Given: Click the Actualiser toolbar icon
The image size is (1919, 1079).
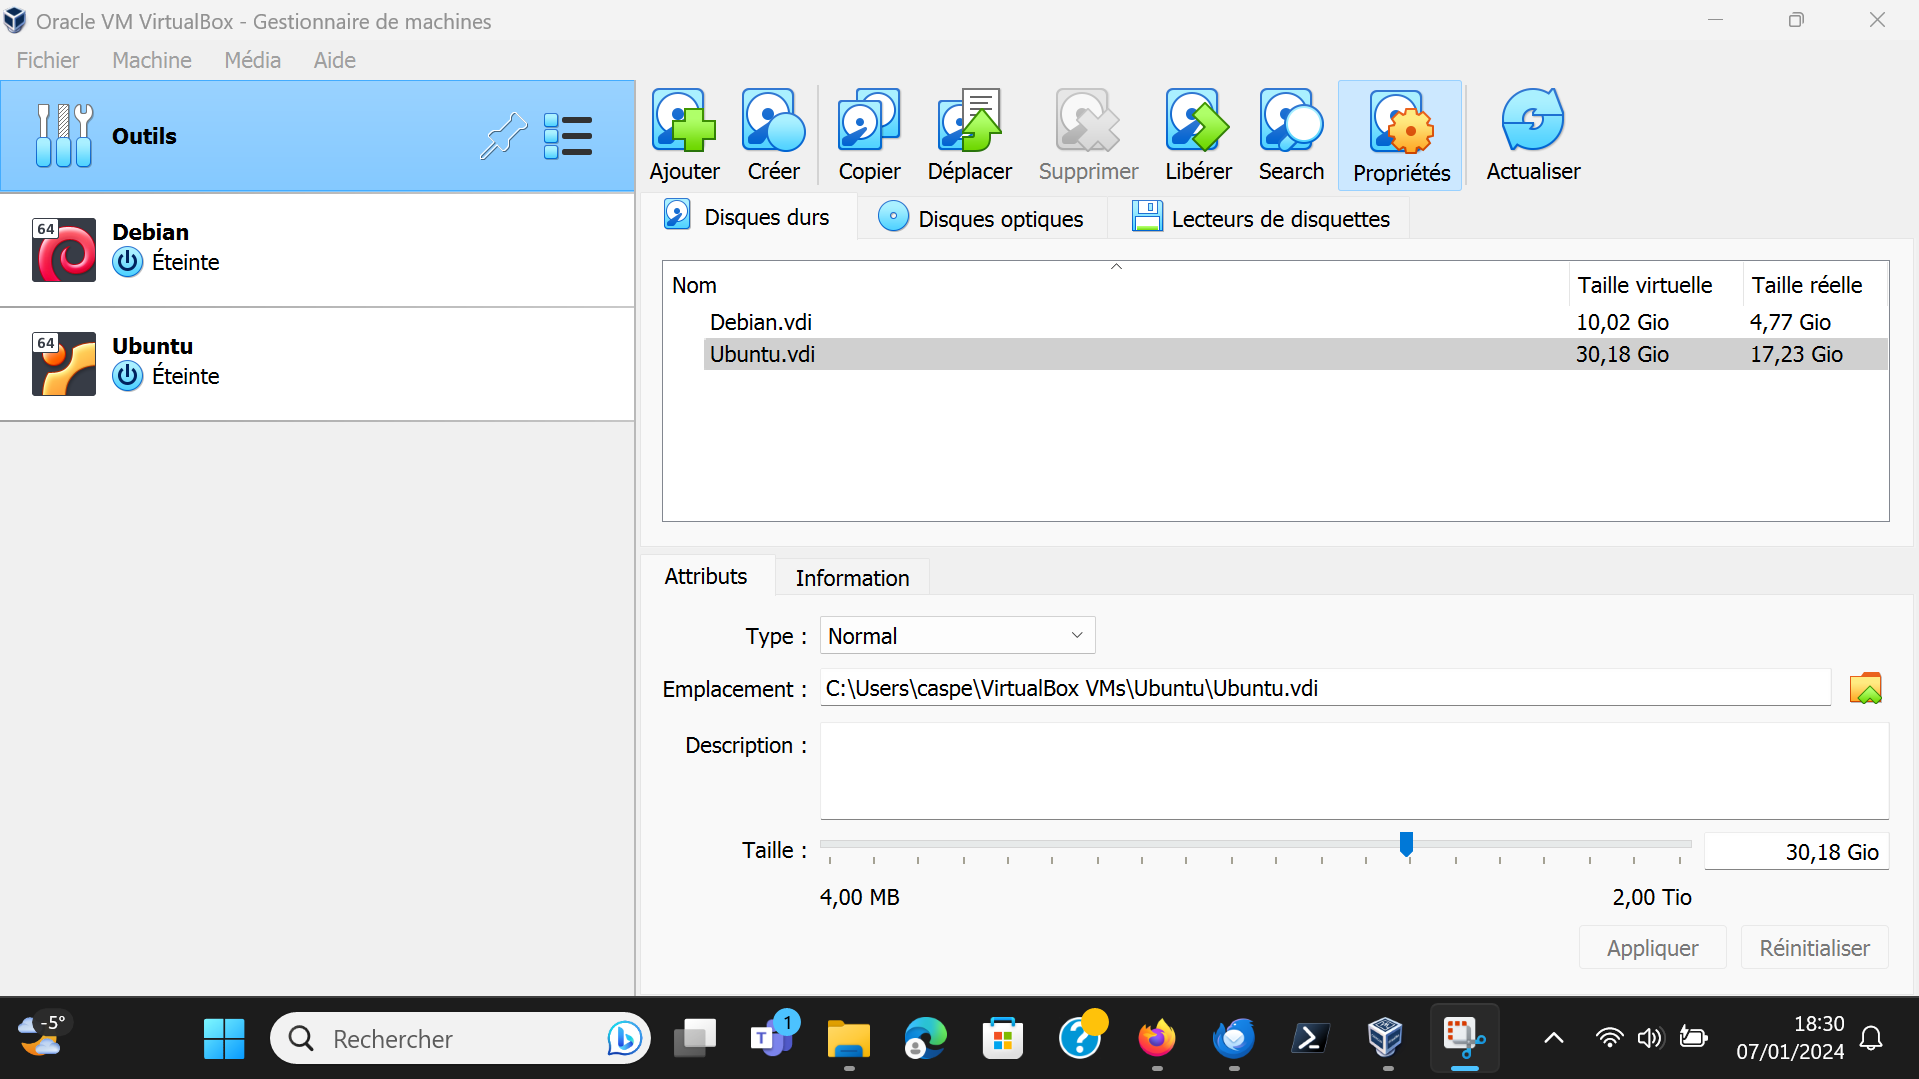Looking at the screenshot, I should pyautogui.click(x=1533, y=135).
